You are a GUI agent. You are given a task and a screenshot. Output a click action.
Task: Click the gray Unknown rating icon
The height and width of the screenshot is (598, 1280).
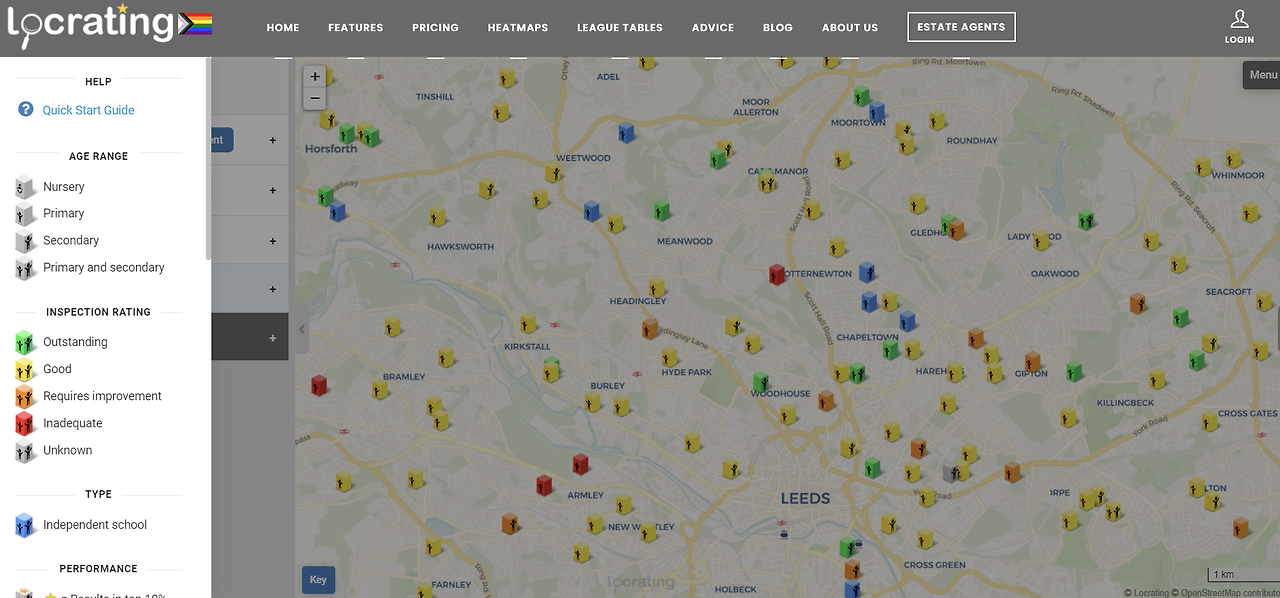click(25, 450)
